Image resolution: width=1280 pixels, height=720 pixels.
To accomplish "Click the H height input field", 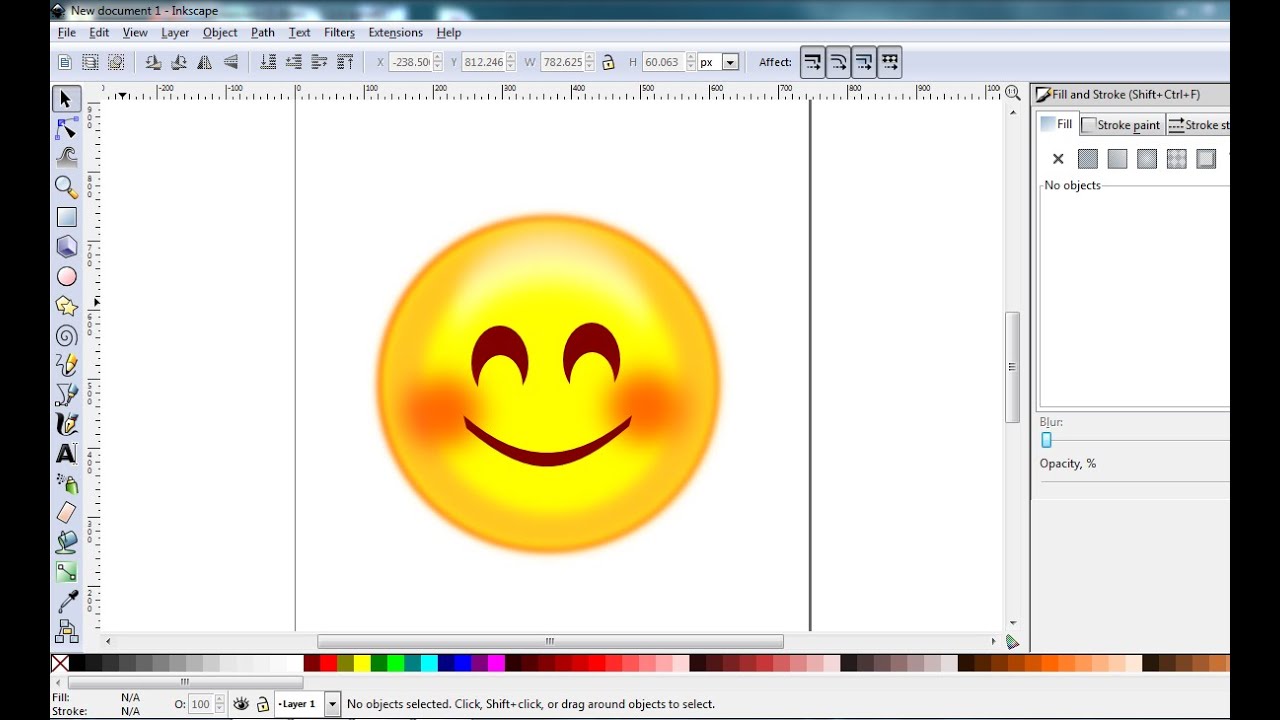I will pyautogui.click(x=662, y=62).
